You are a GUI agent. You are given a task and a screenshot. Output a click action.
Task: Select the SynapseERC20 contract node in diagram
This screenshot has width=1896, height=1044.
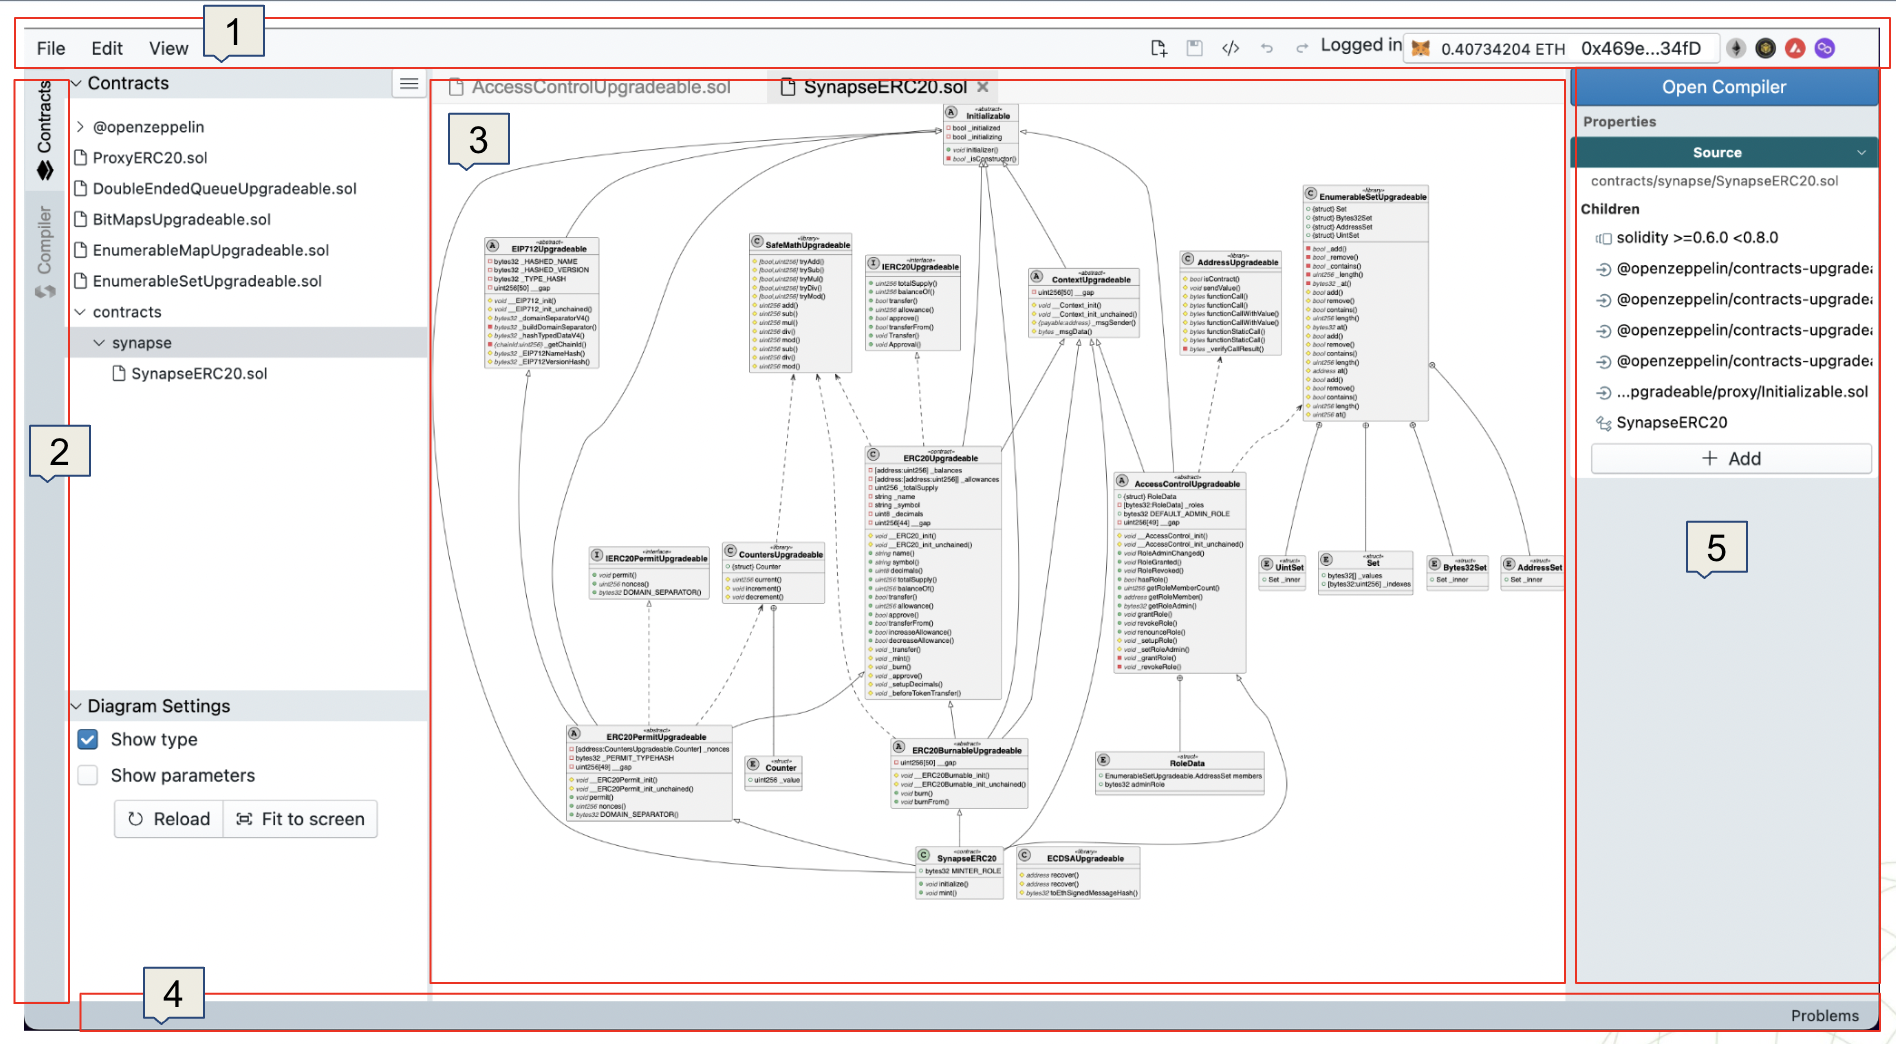pos(960,873)
